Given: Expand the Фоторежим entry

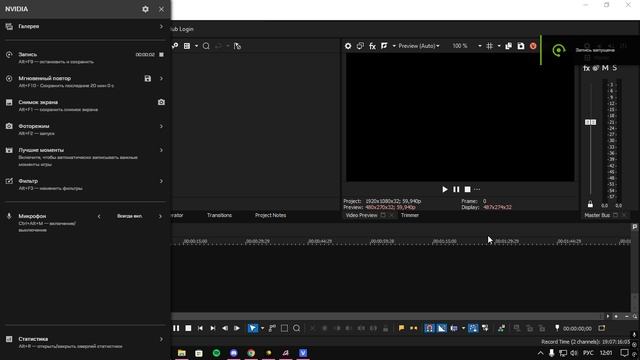Looking at the screenshot, I should pyautogui.click(x=161, y=127).
